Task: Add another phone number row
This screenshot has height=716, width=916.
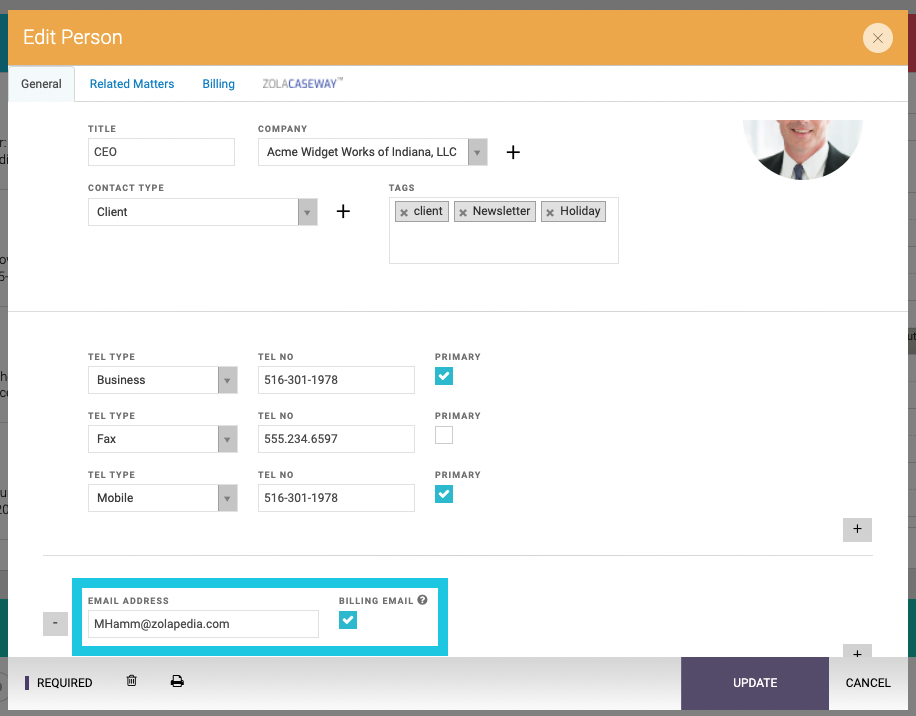Action: click(857, 529)
